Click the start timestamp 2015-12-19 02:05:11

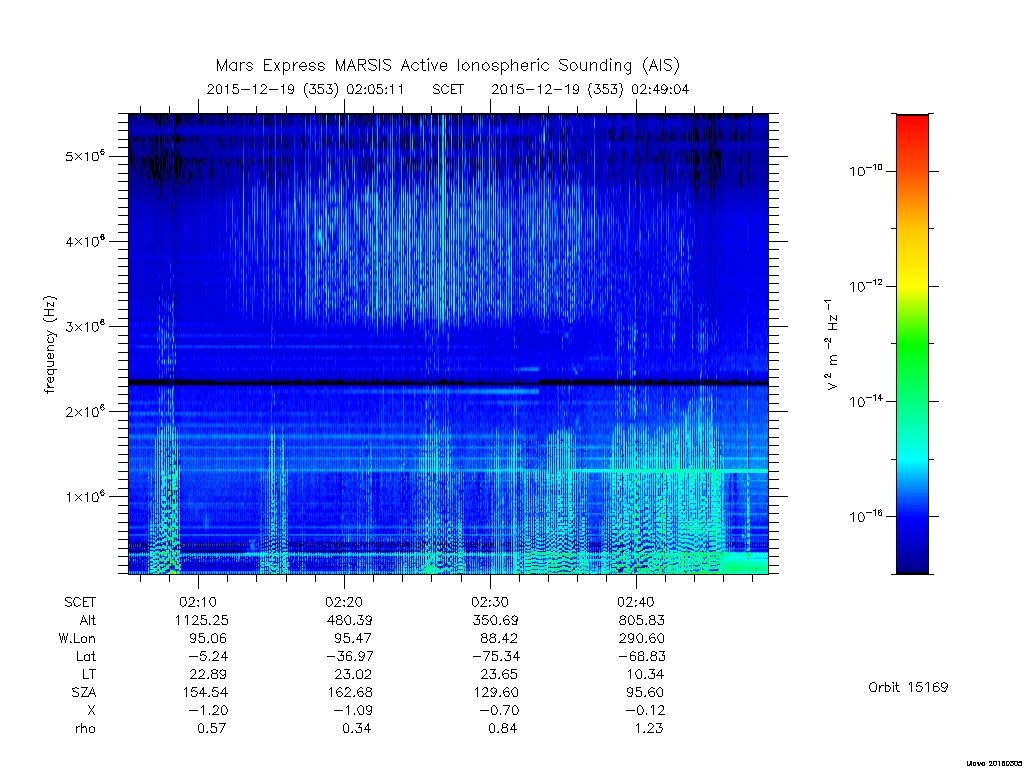pos(305,89)
